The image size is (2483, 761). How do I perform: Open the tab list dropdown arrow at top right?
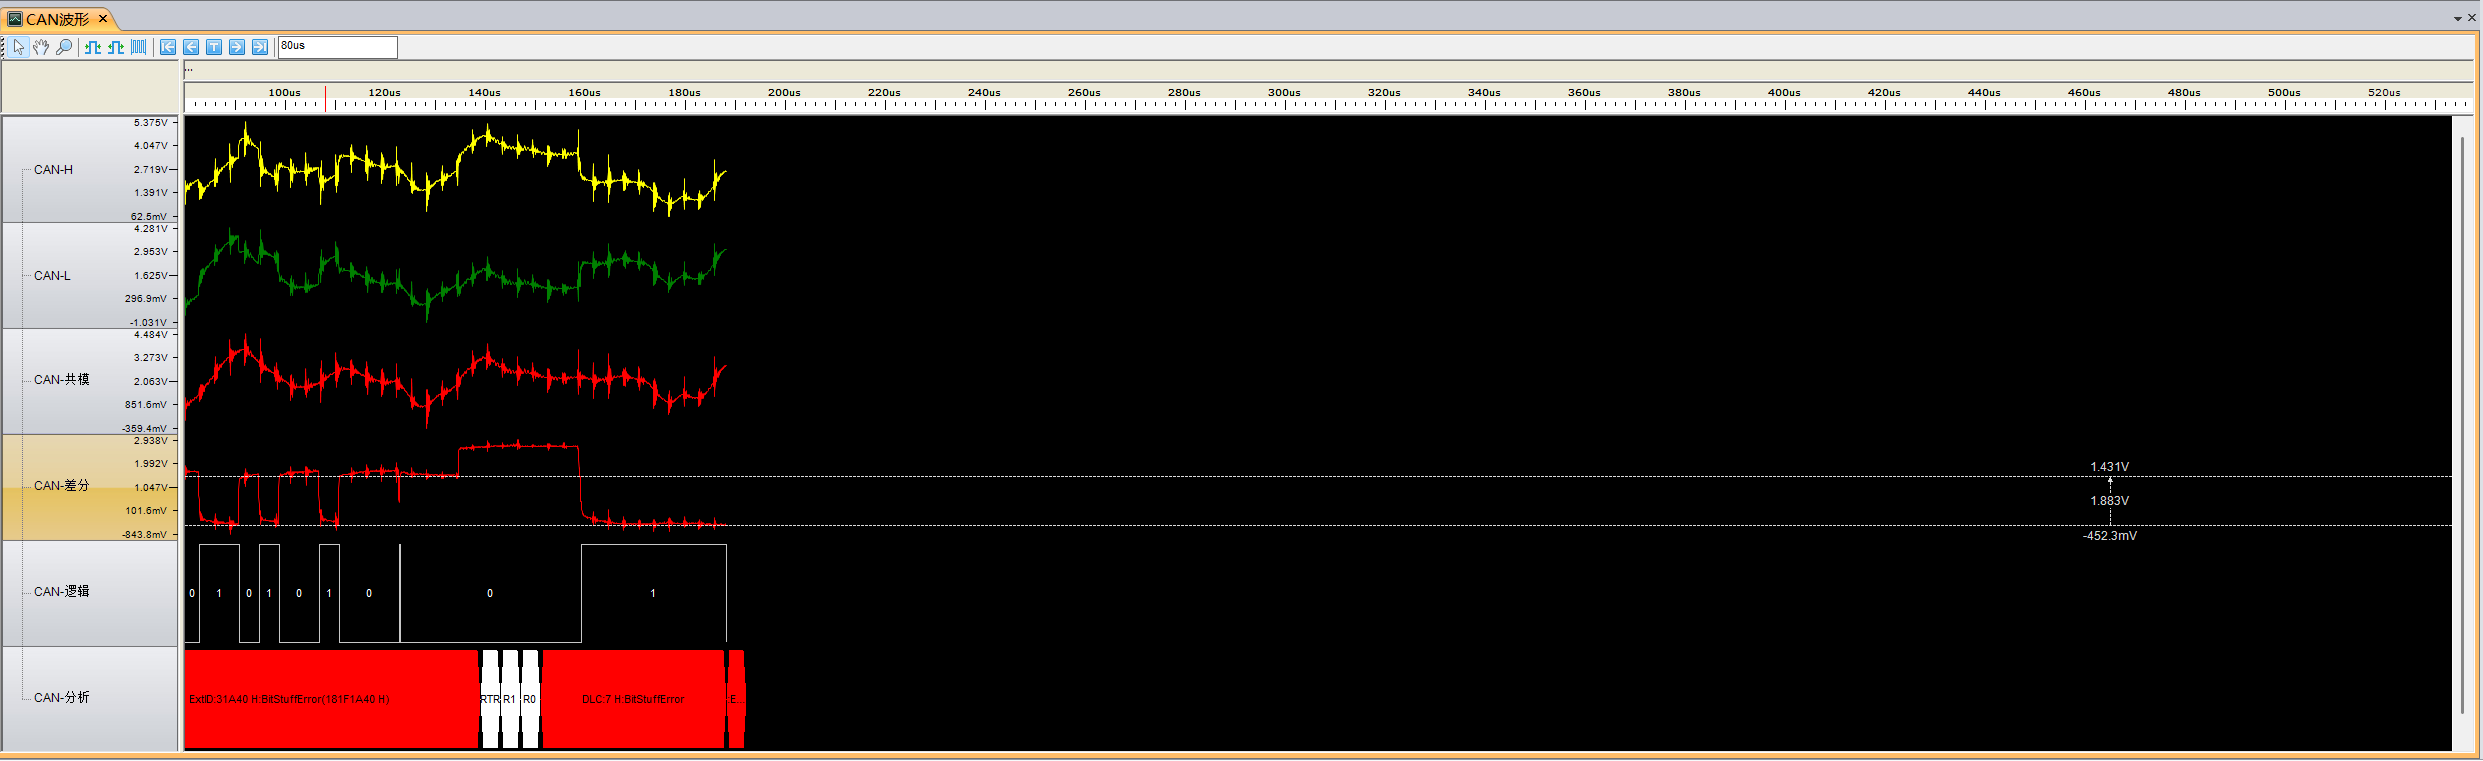[2458, 19]
